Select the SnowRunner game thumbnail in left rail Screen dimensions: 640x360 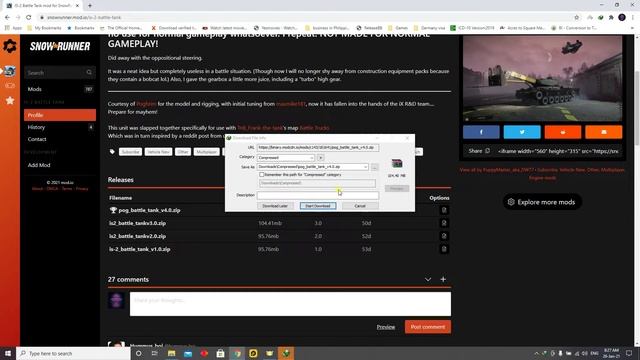point(10,71)
